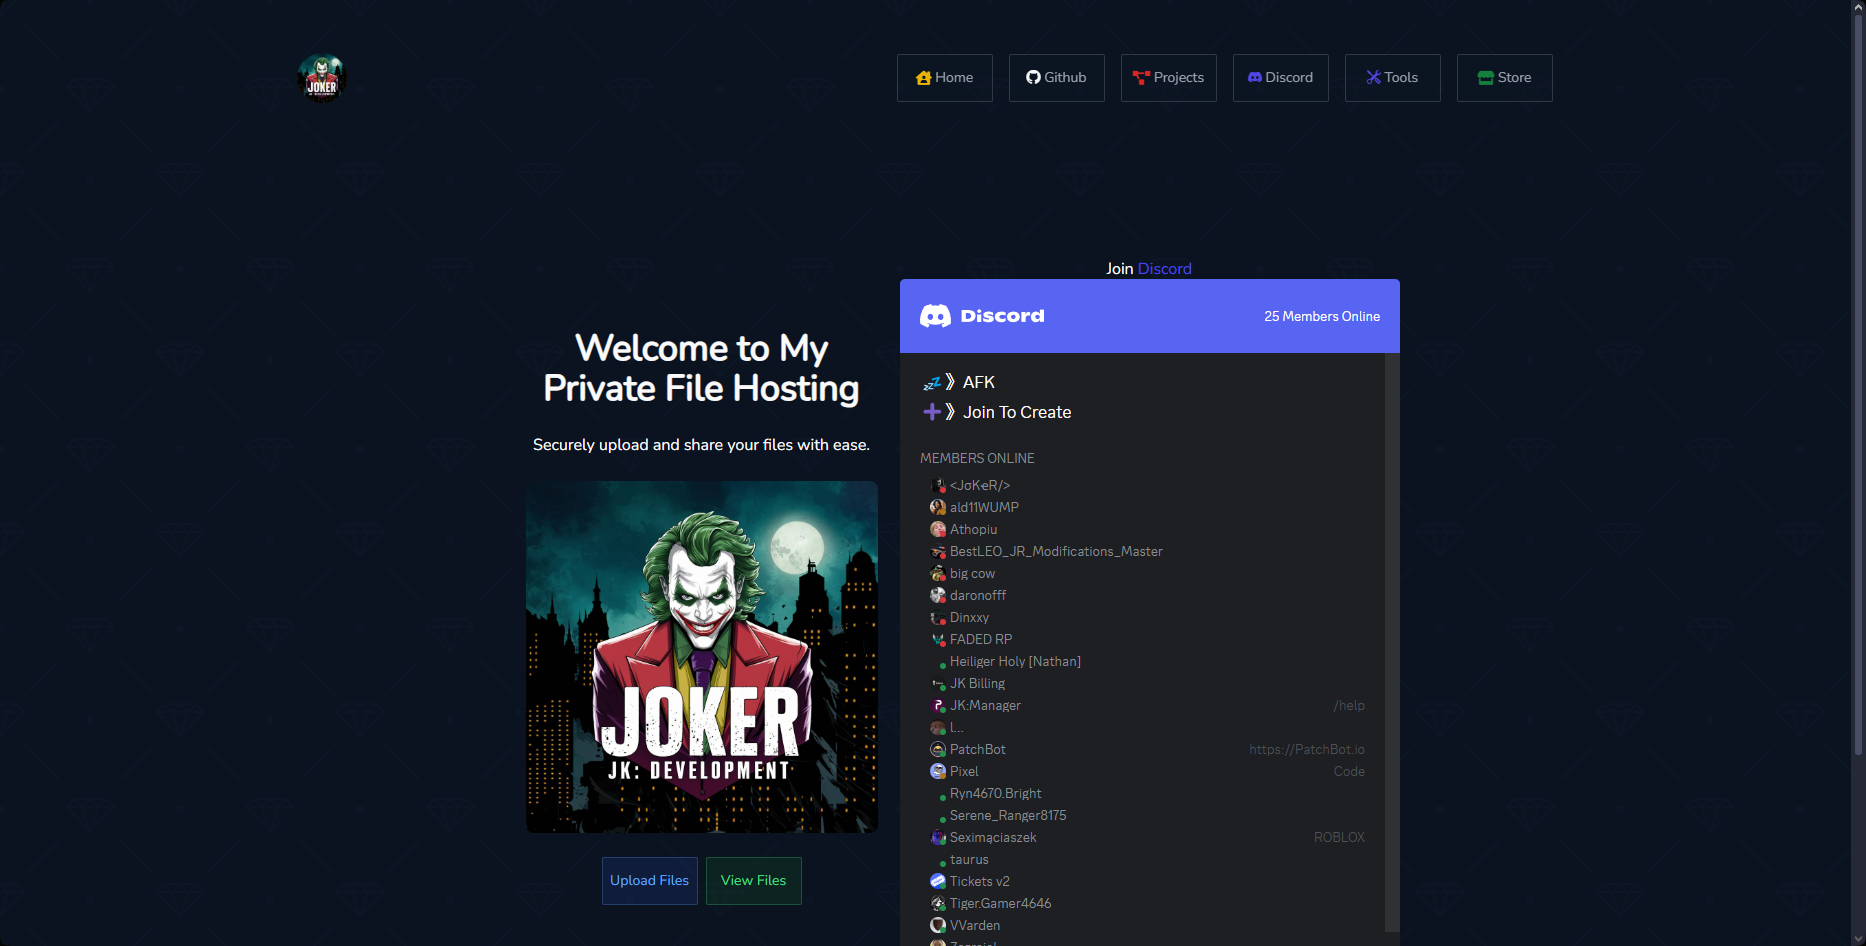This screenshot has height=946, width=1866.
Task: Click the Serene_Ranger8175 member name
Action: coord(1008,816)
